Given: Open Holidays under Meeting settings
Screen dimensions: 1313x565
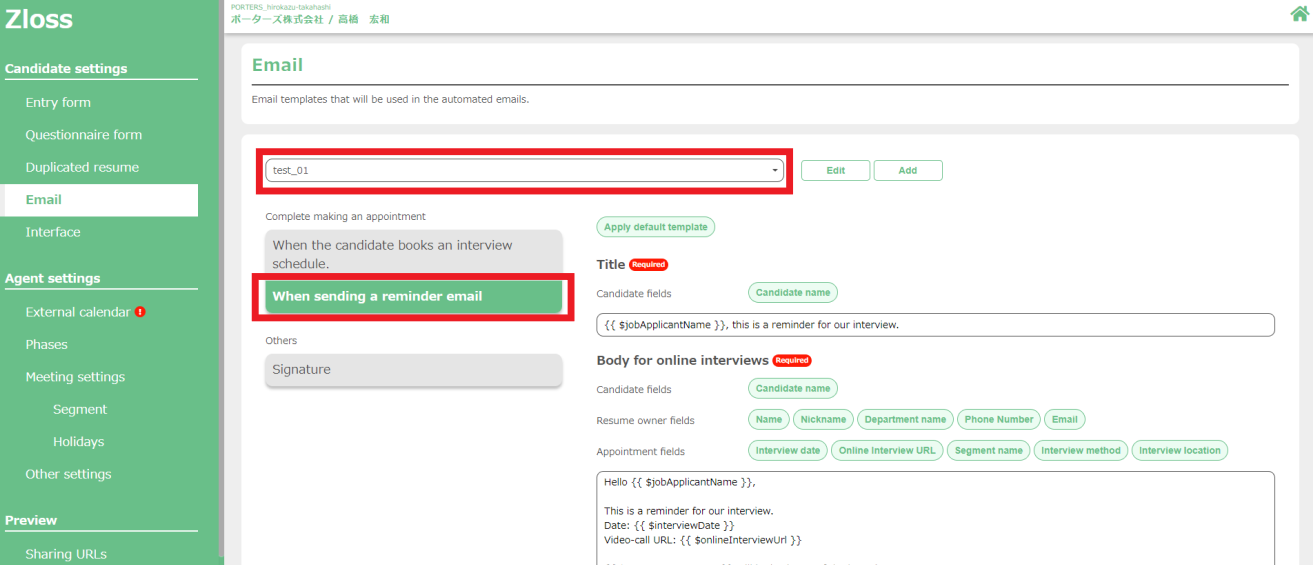Looking at the screenshot, I should point(78,442).
